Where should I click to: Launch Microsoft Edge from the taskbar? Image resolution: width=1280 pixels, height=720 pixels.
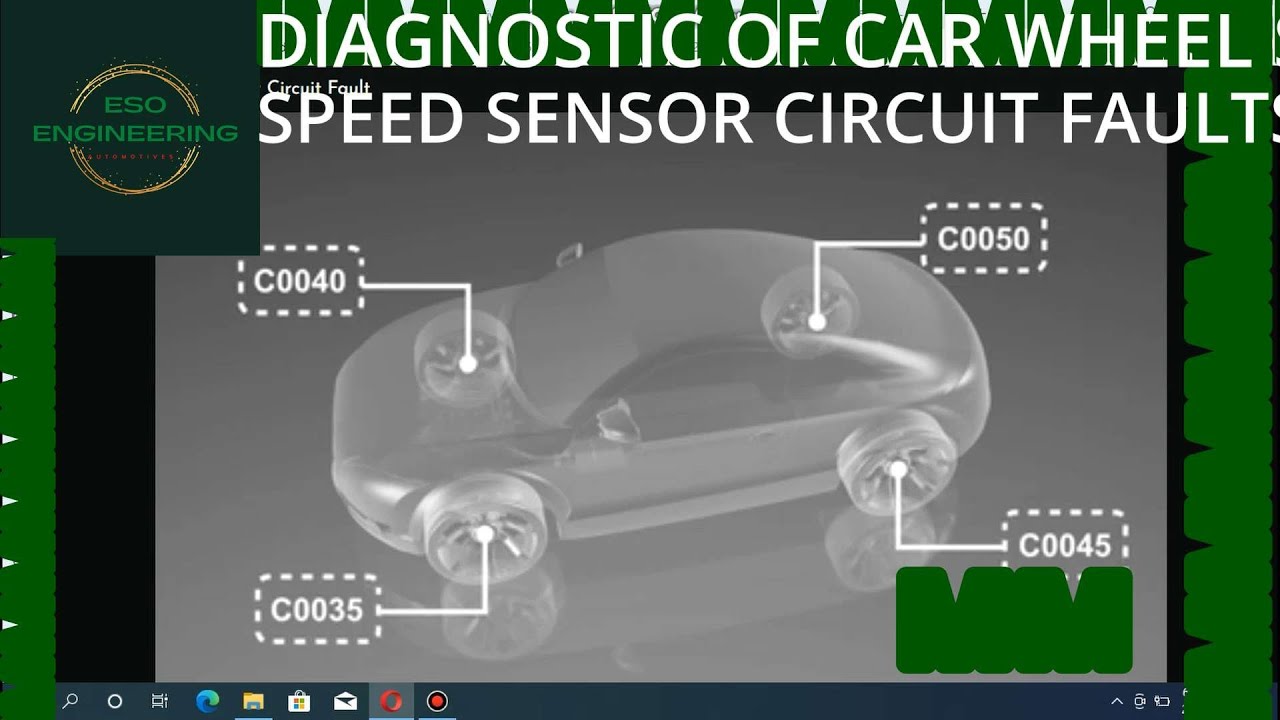pos(208,701)
